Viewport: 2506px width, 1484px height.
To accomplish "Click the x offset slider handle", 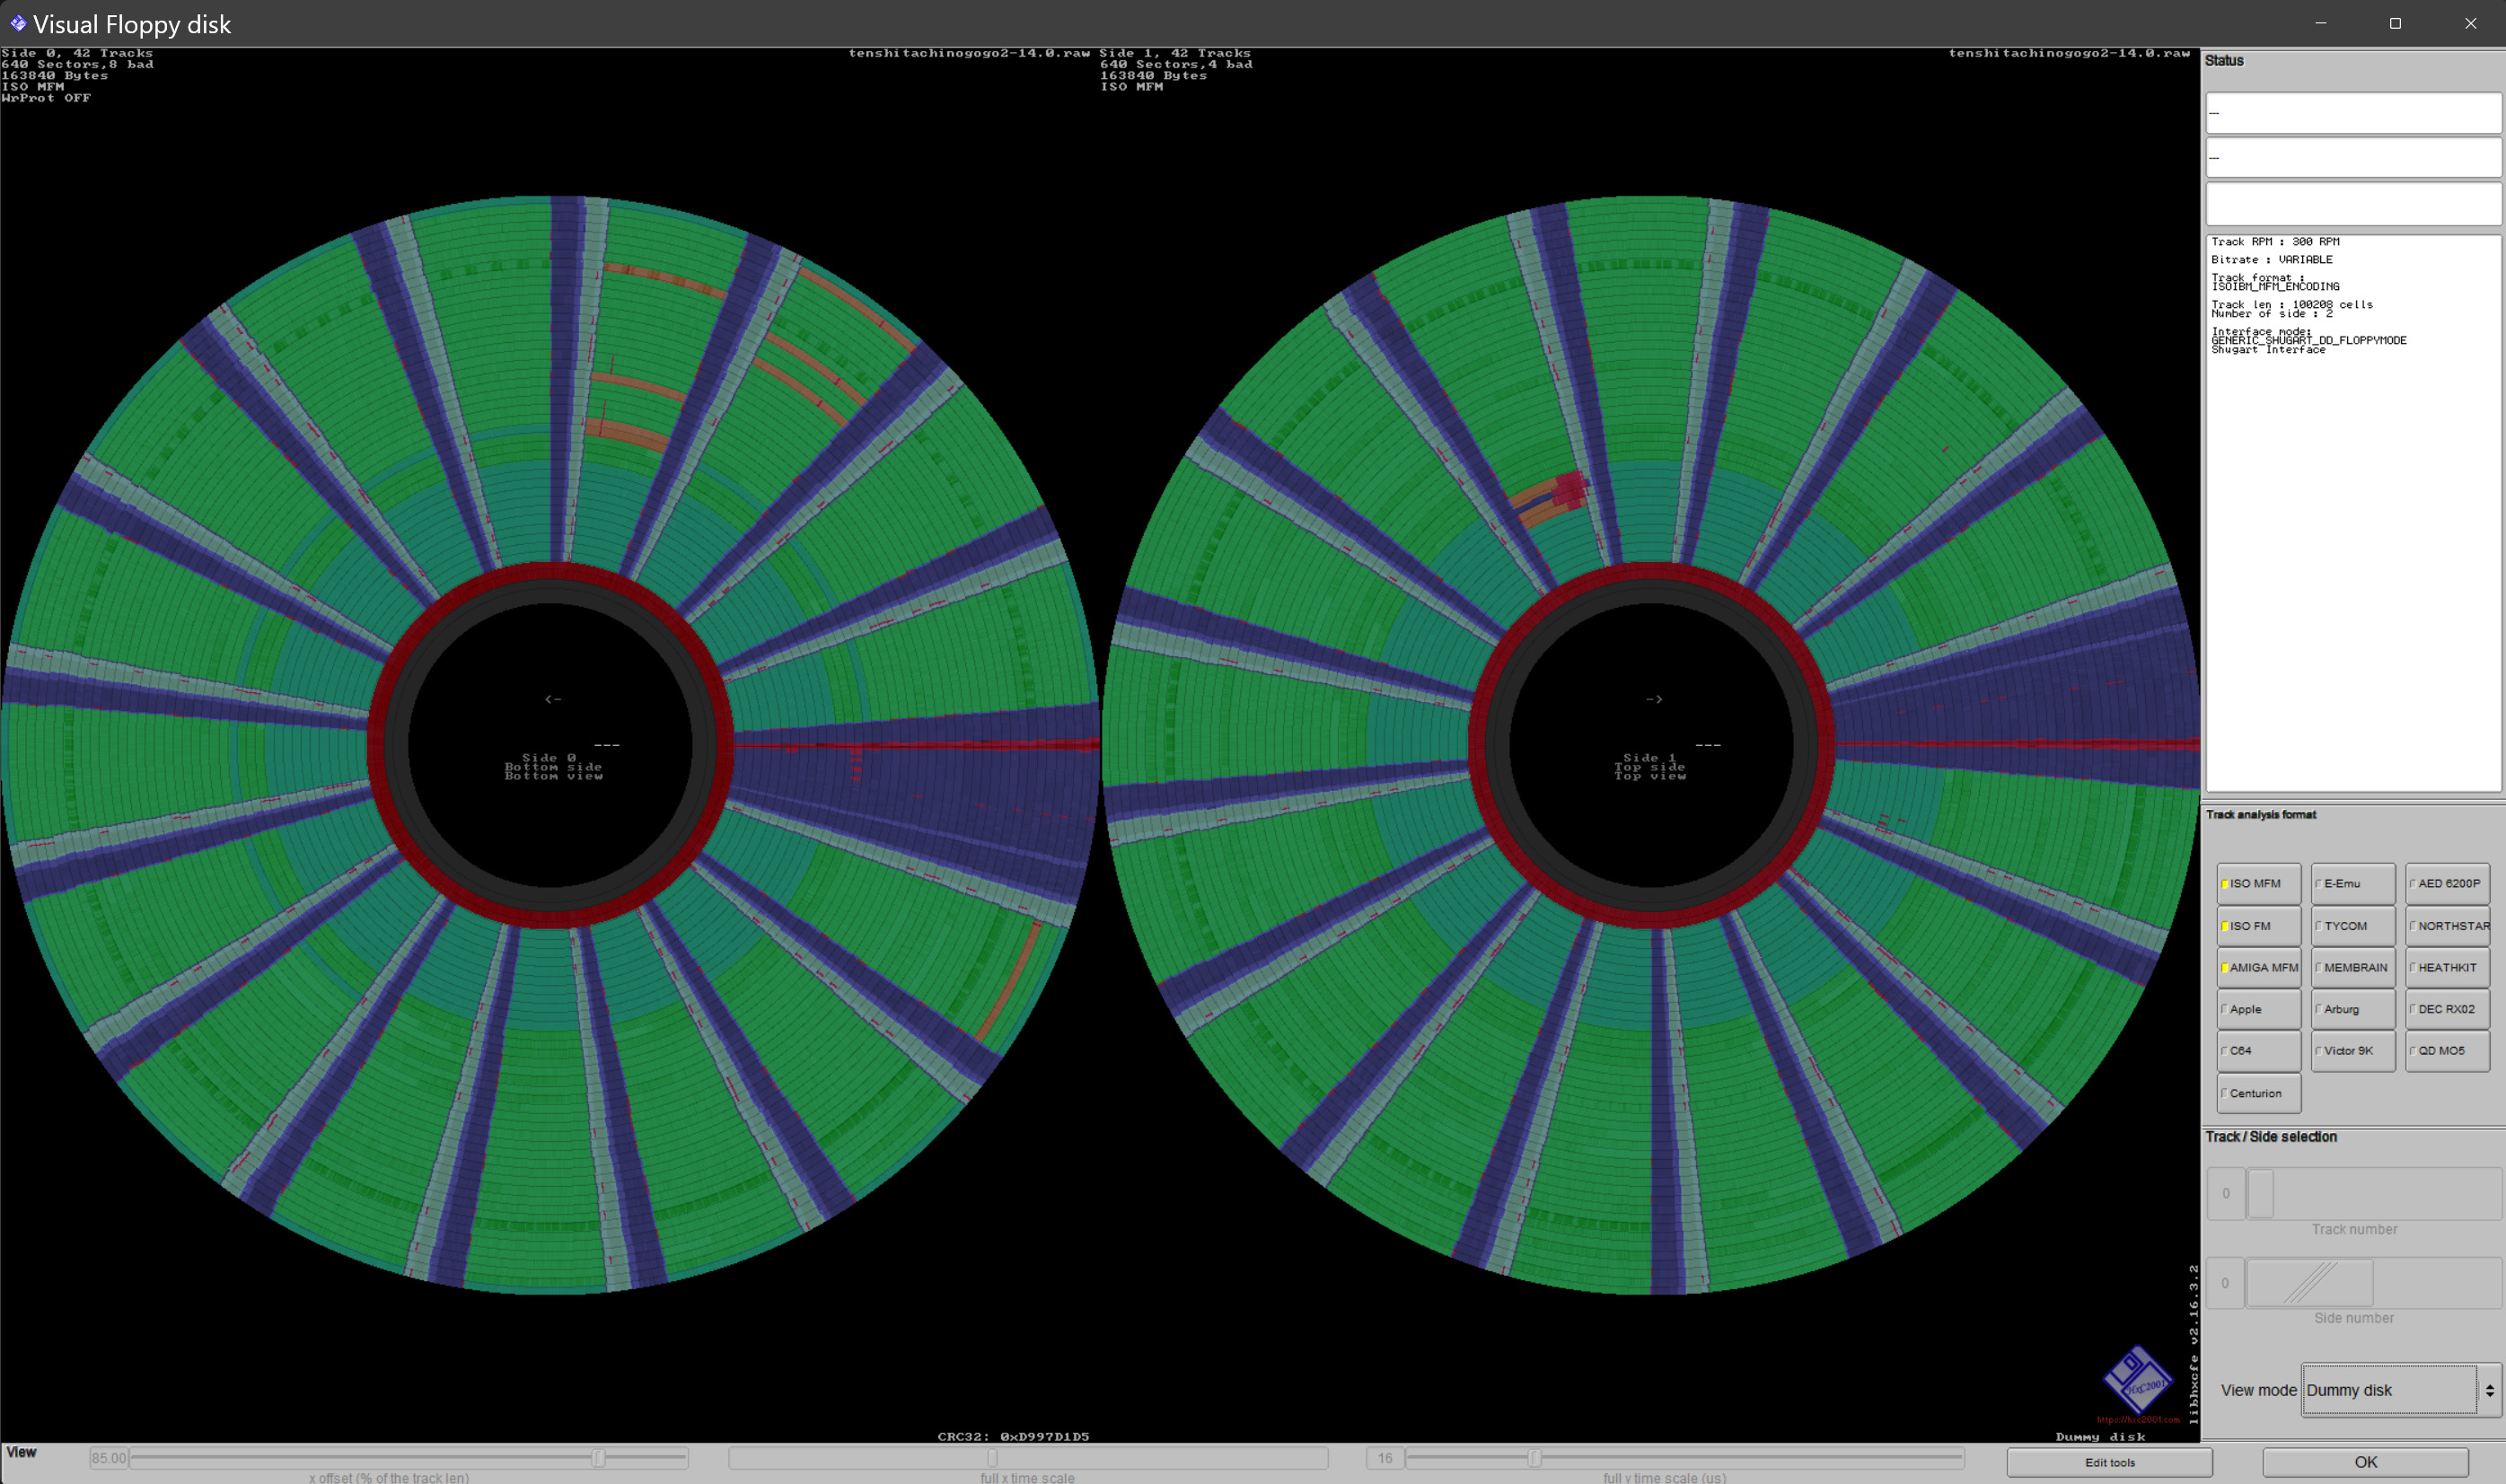I will coord(598,1458).
